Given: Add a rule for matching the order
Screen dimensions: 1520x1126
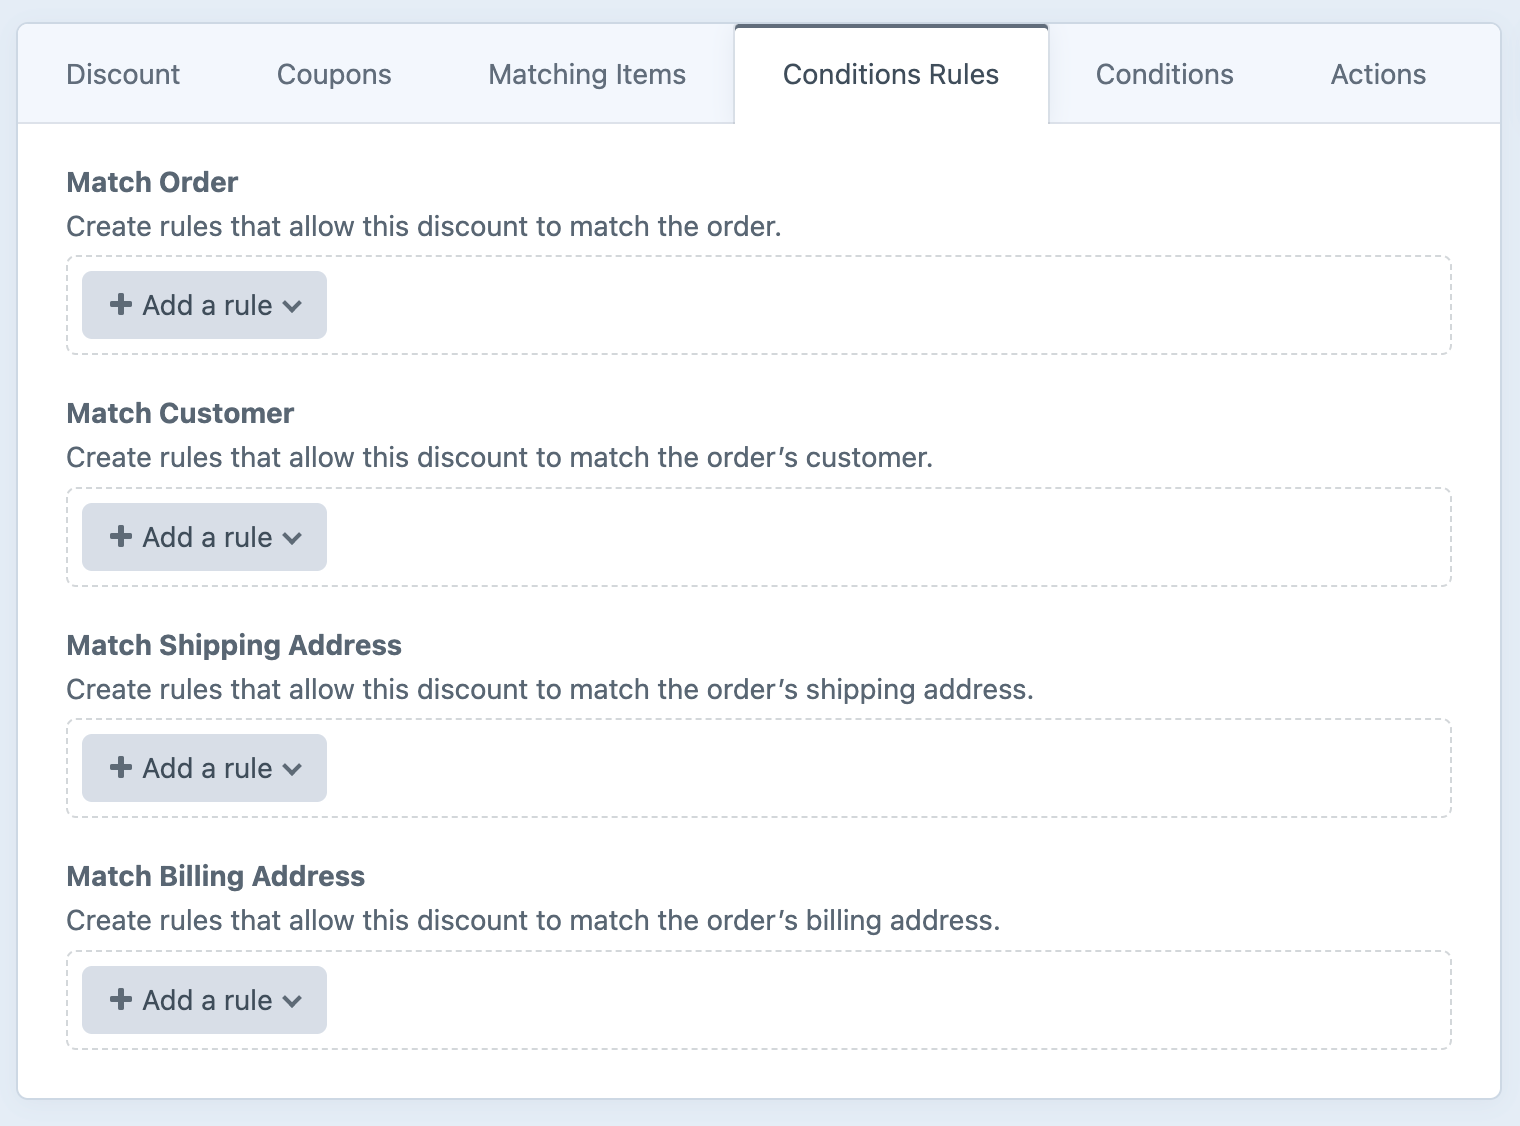Looking at the screenshot, I should pos(203,305).
